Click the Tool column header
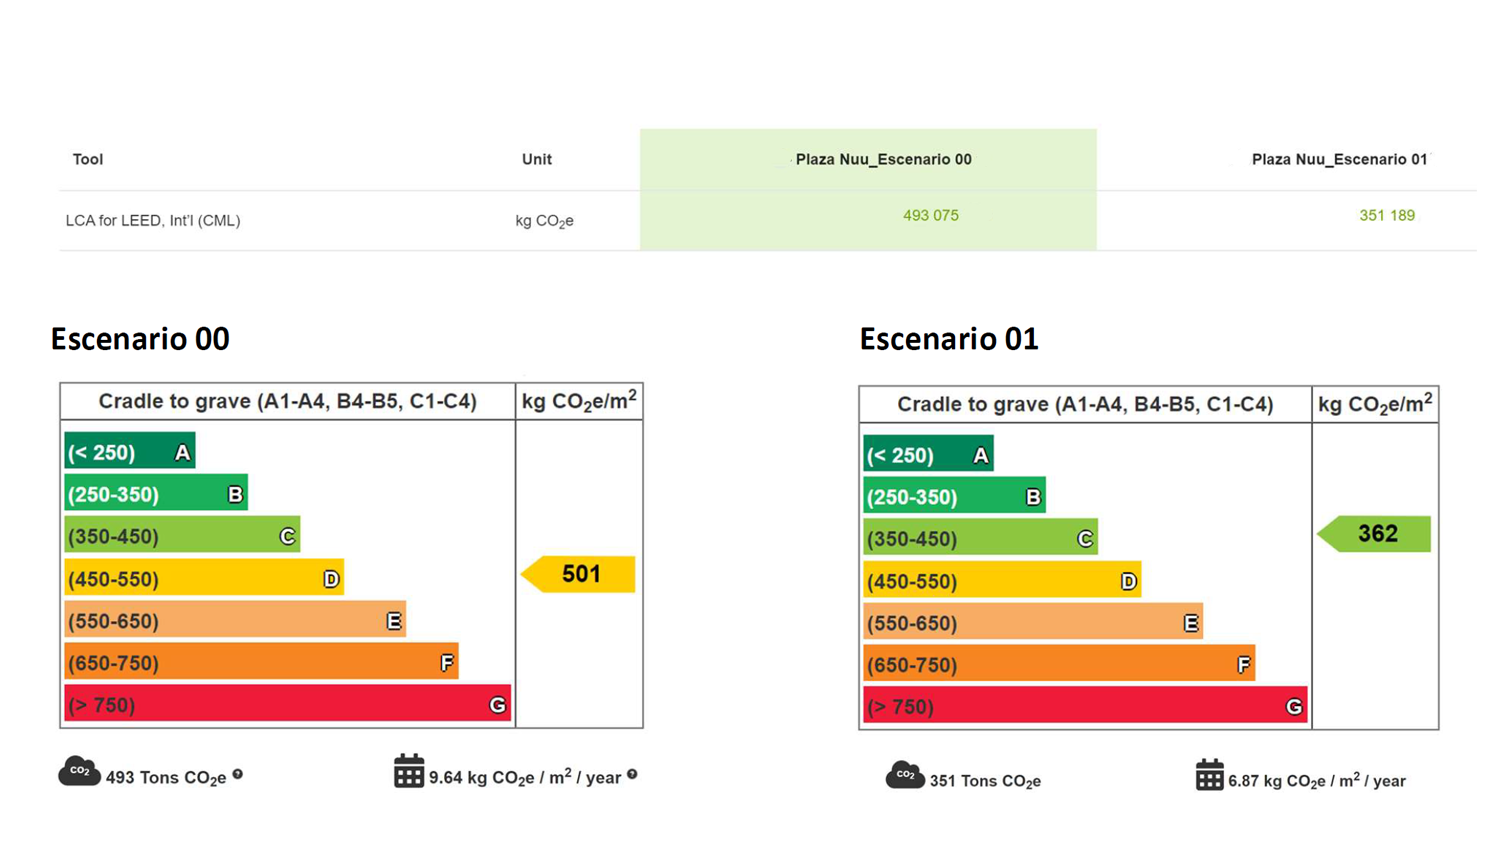 point(88,159)
